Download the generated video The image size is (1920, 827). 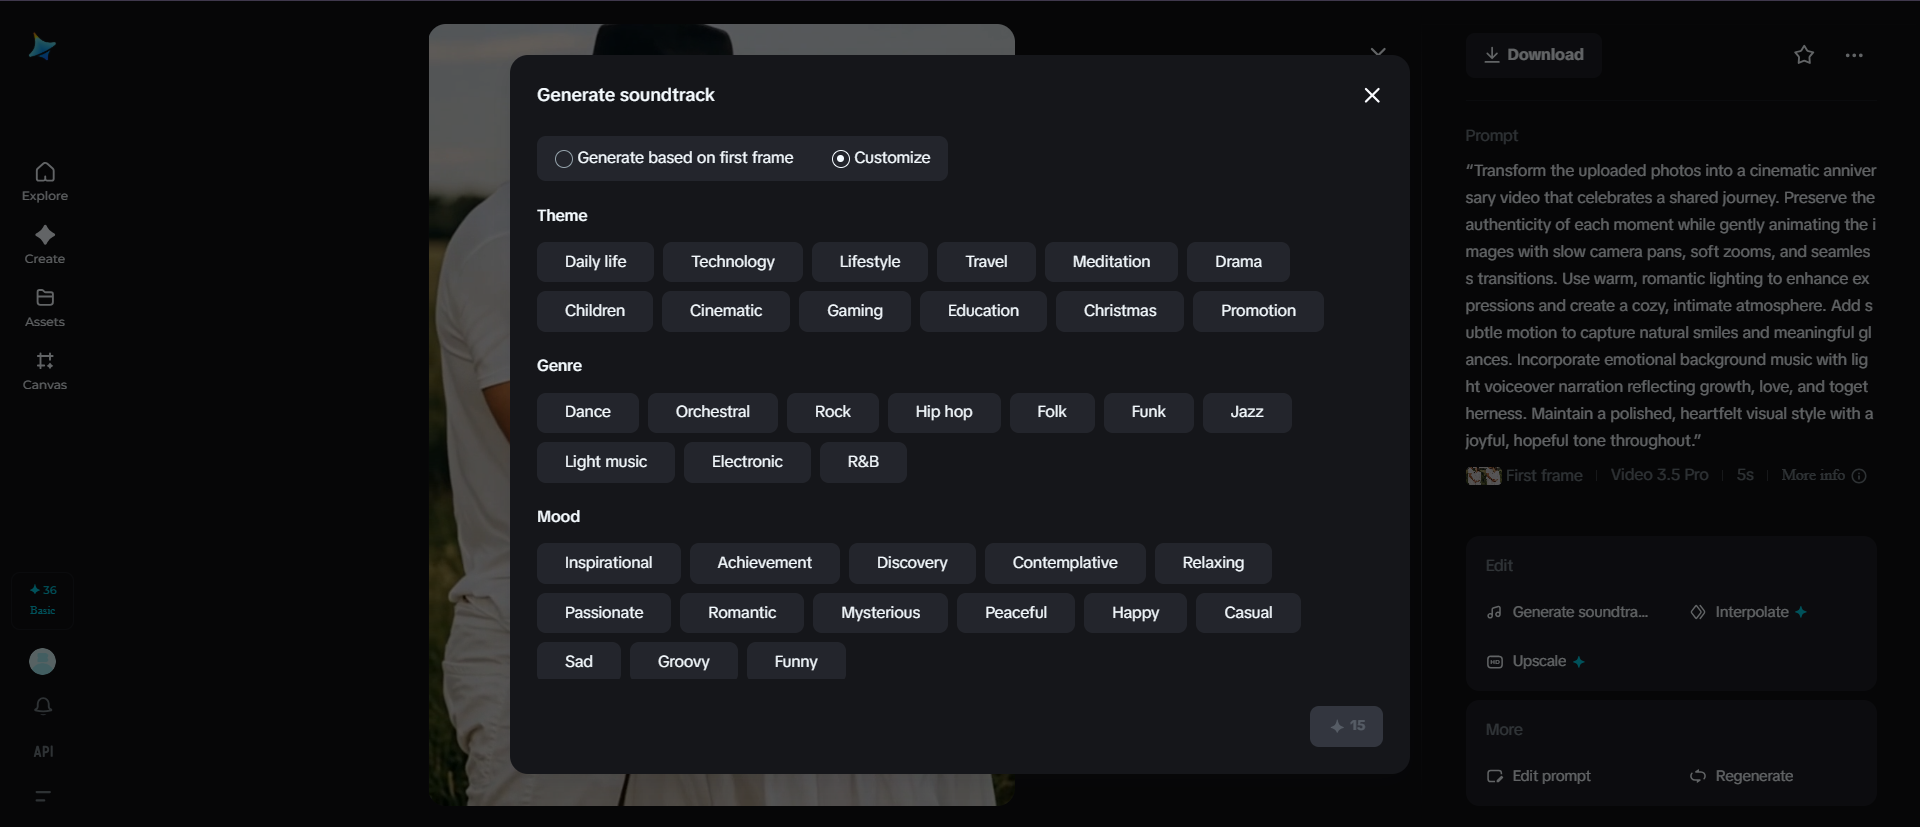[1533, 55]
